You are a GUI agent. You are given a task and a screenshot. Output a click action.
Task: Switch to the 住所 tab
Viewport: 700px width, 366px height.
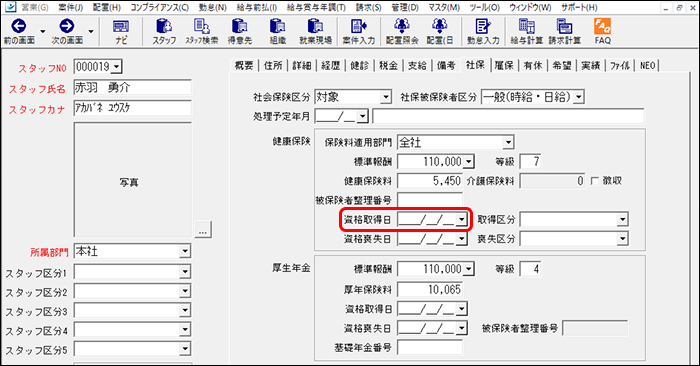coord(273,66)
